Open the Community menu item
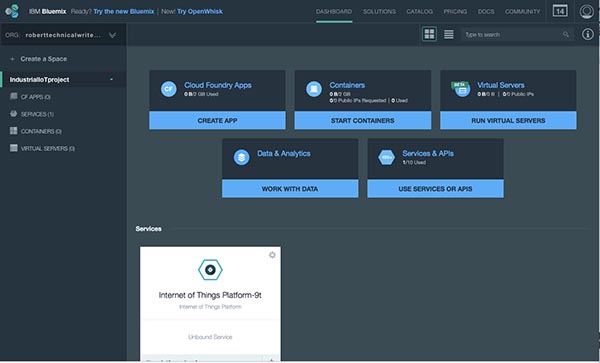This screenshot has width=600, height=363. click(522, 11)
